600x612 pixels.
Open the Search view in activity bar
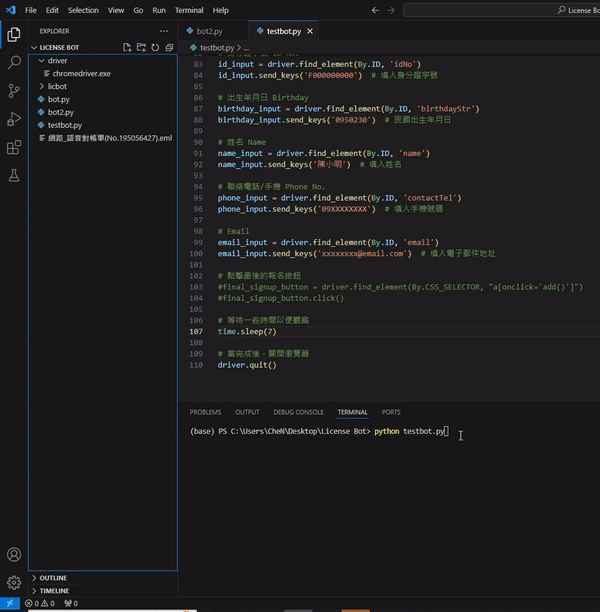[x=14, y=62]
